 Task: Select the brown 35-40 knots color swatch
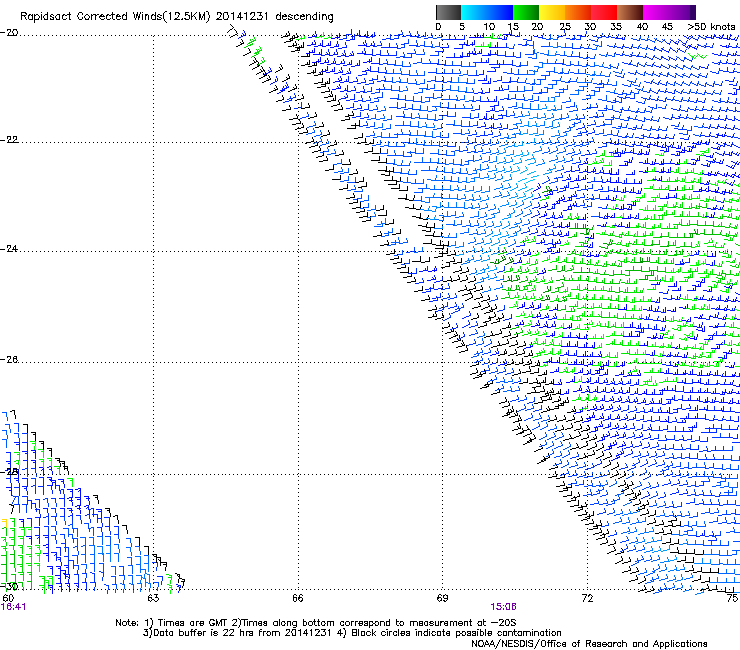[630, 12]
